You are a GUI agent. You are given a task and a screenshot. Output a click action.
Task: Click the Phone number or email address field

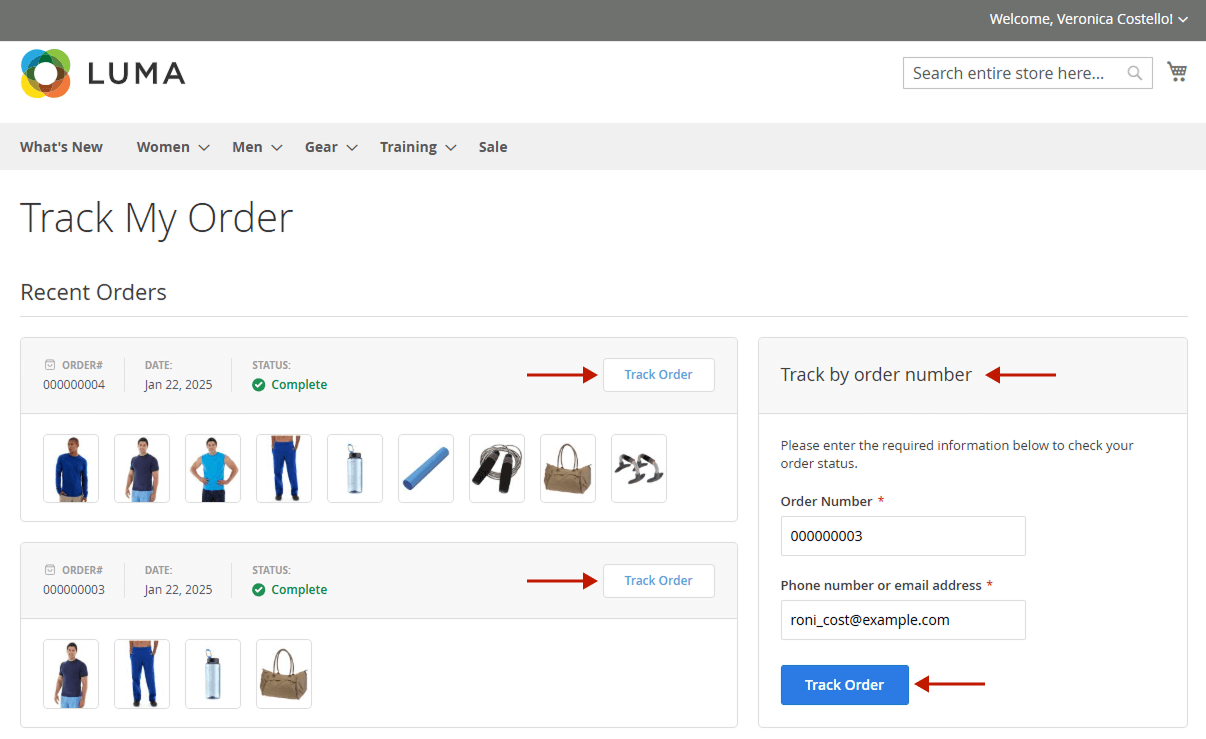(903, 620)
